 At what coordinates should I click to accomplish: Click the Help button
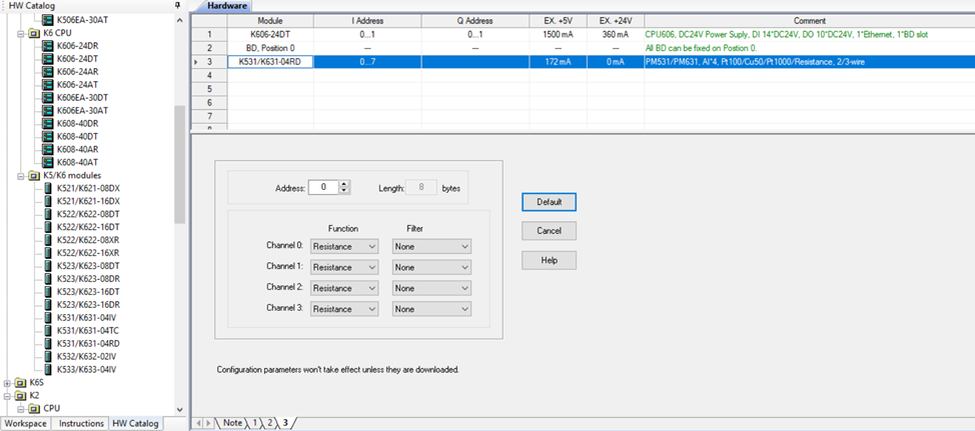click(x=549, y=261)
